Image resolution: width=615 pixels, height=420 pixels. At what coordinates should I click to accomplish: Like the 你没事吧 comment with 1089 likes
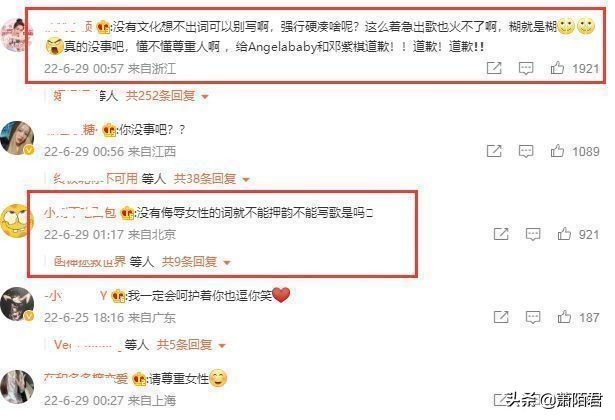pos(557,151)
